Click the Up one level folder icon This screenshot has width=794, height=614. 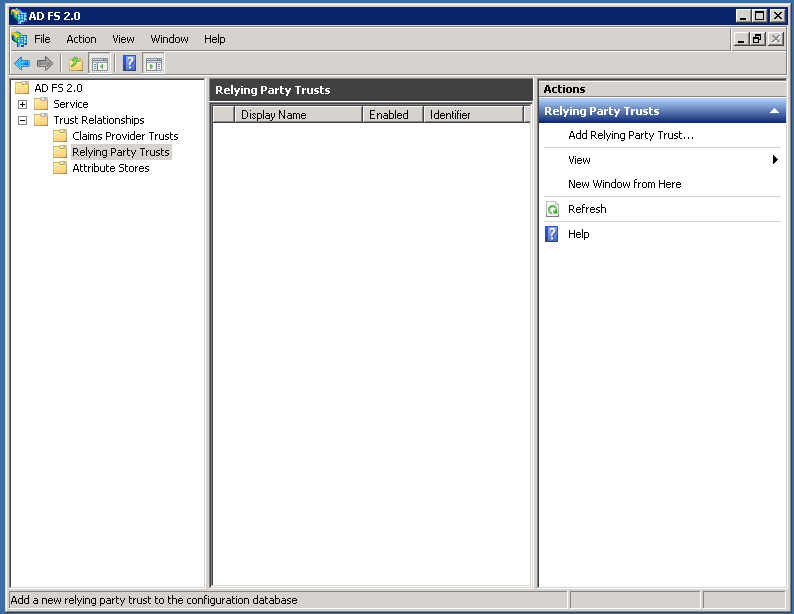[76, 64]
